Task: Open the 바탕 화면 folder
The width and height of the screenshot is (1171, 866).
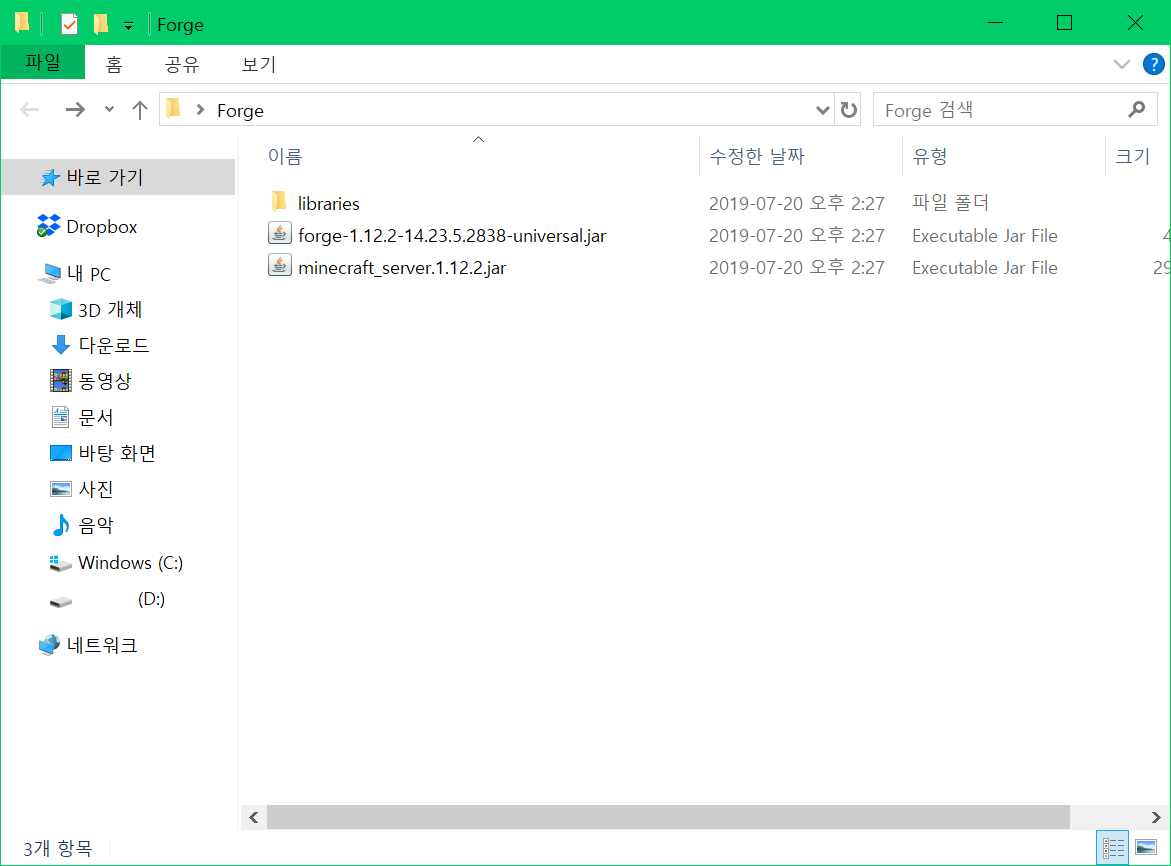Action: (x=117, y=452)
